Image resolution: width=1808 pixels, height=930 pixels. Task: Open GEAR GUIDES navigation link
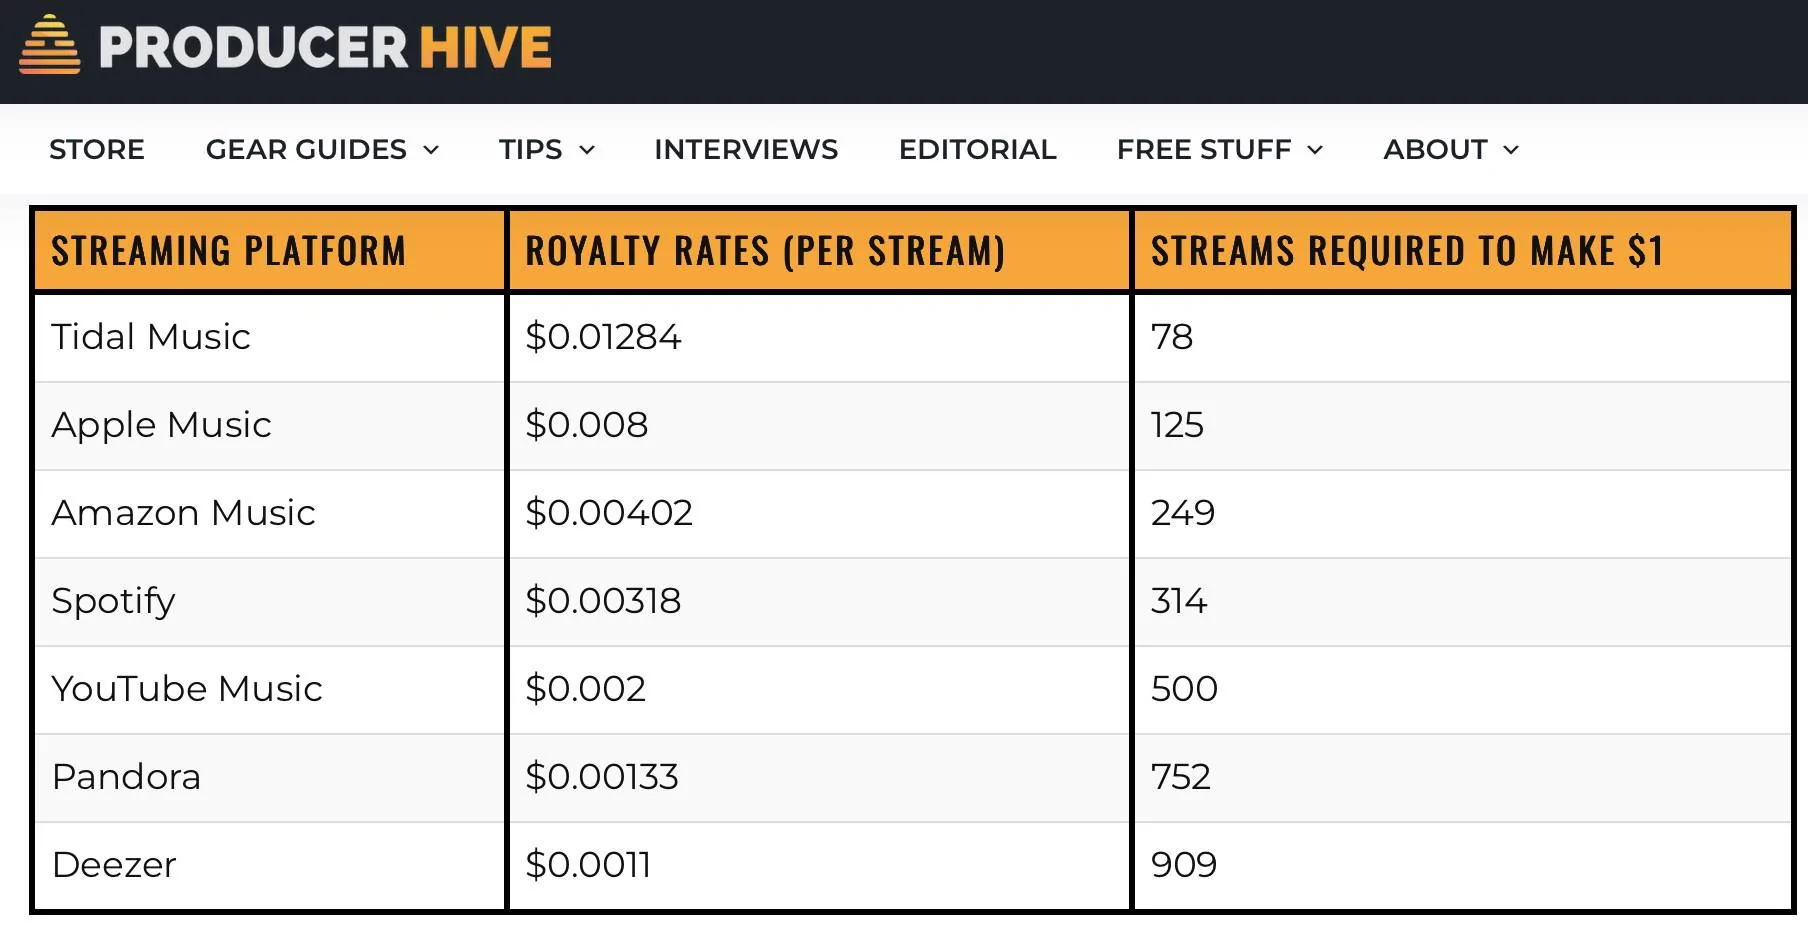click(x=306, y=149)
